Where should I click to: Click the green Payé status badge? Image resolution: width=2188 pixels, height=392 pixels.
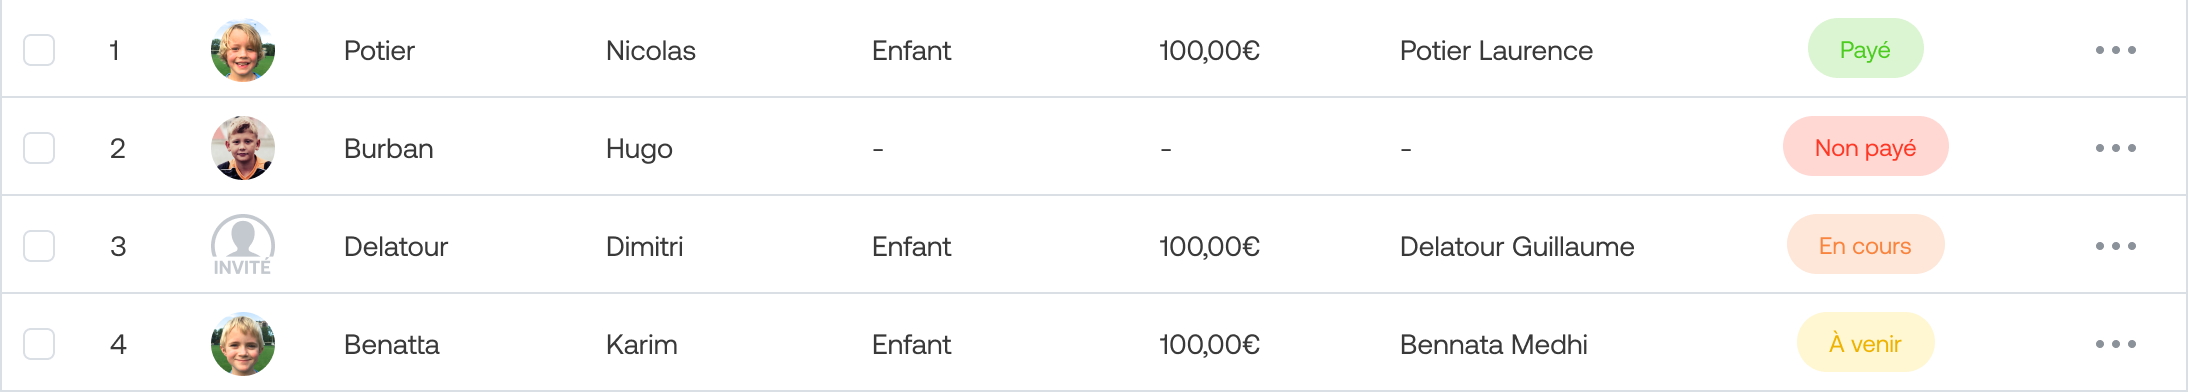click(1865, 49)
